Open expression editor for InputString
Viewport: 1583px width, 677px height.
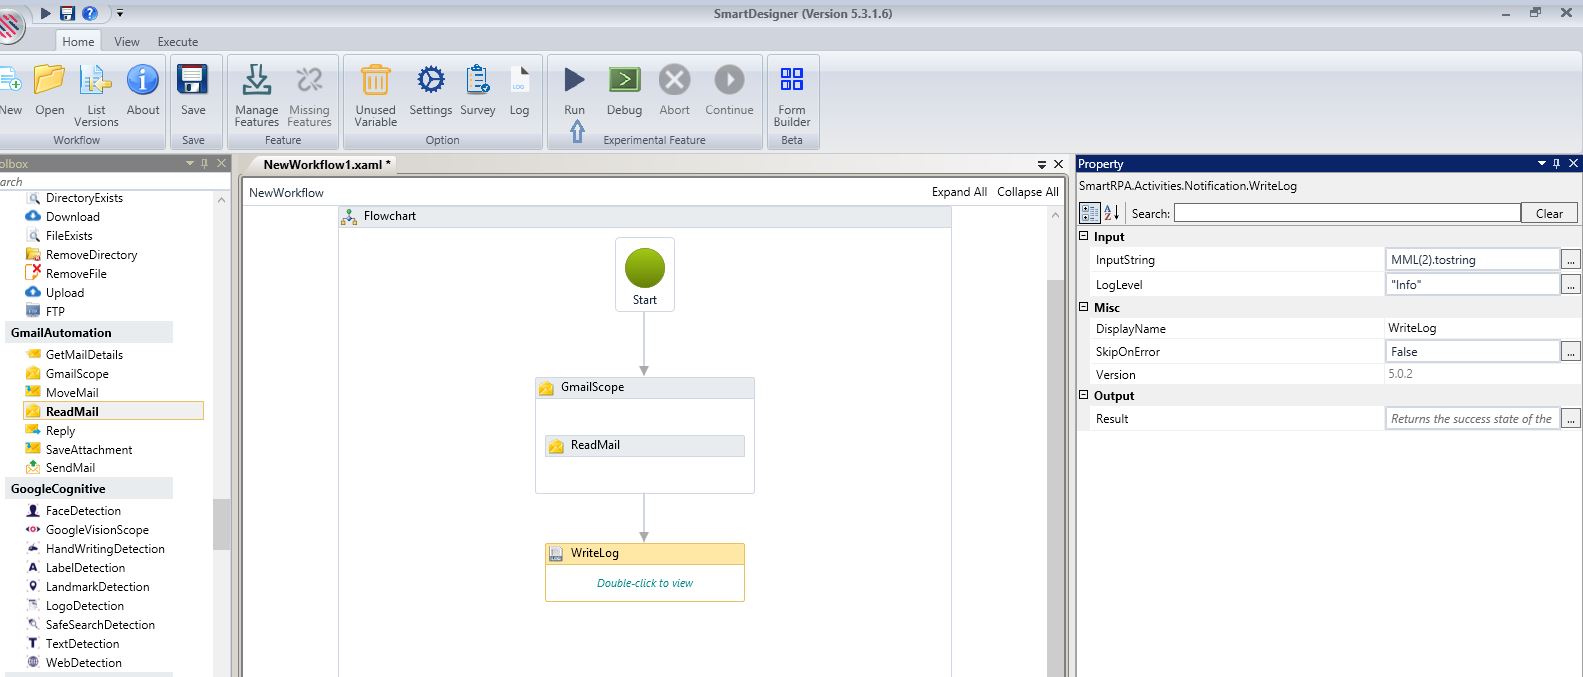1571,260
